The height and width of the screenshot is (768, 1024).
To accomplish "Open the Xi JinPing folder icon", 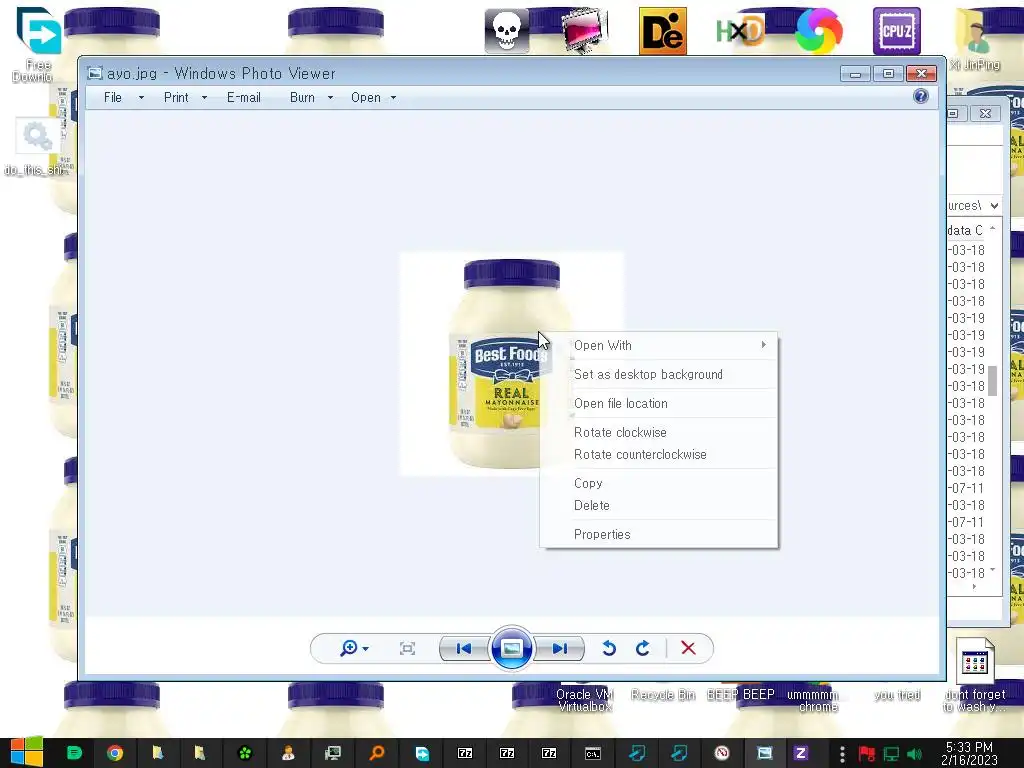I will (974, 39).
